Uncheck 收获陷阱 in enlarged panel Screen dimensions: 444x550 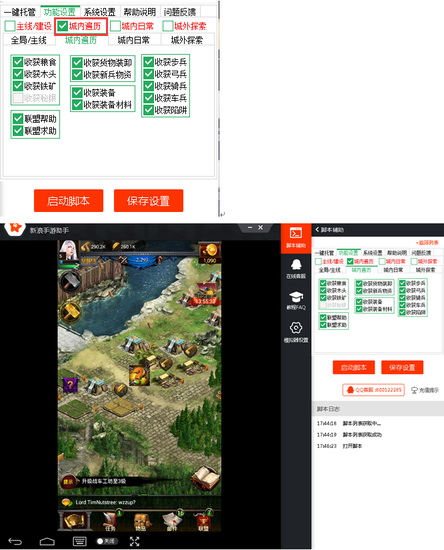pos(149,110)
